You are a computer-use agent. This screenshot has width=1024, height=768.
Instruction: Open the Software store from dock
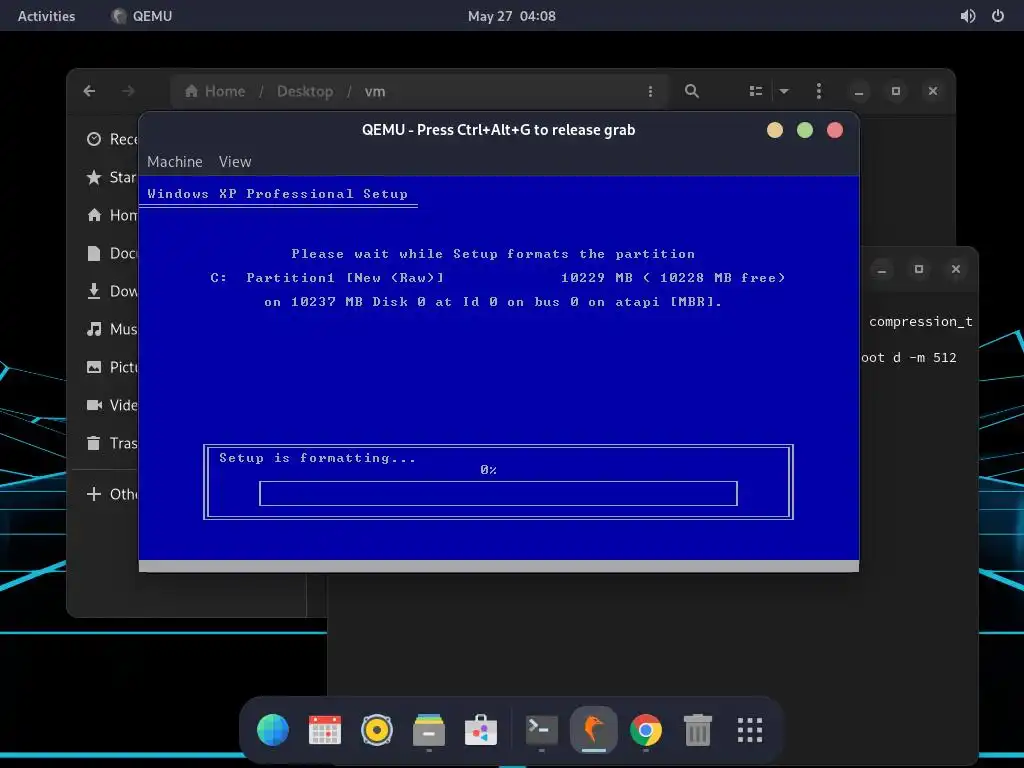coord(481,729)
